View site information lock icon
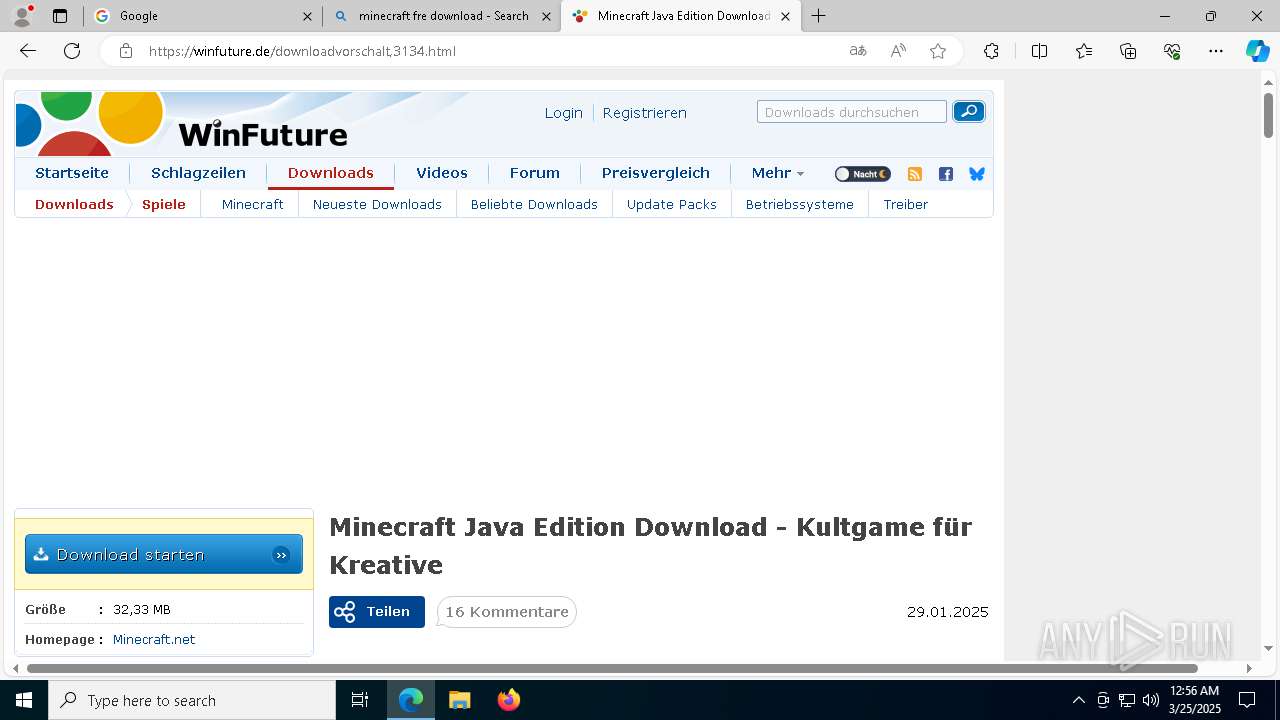 coord(125,51)
